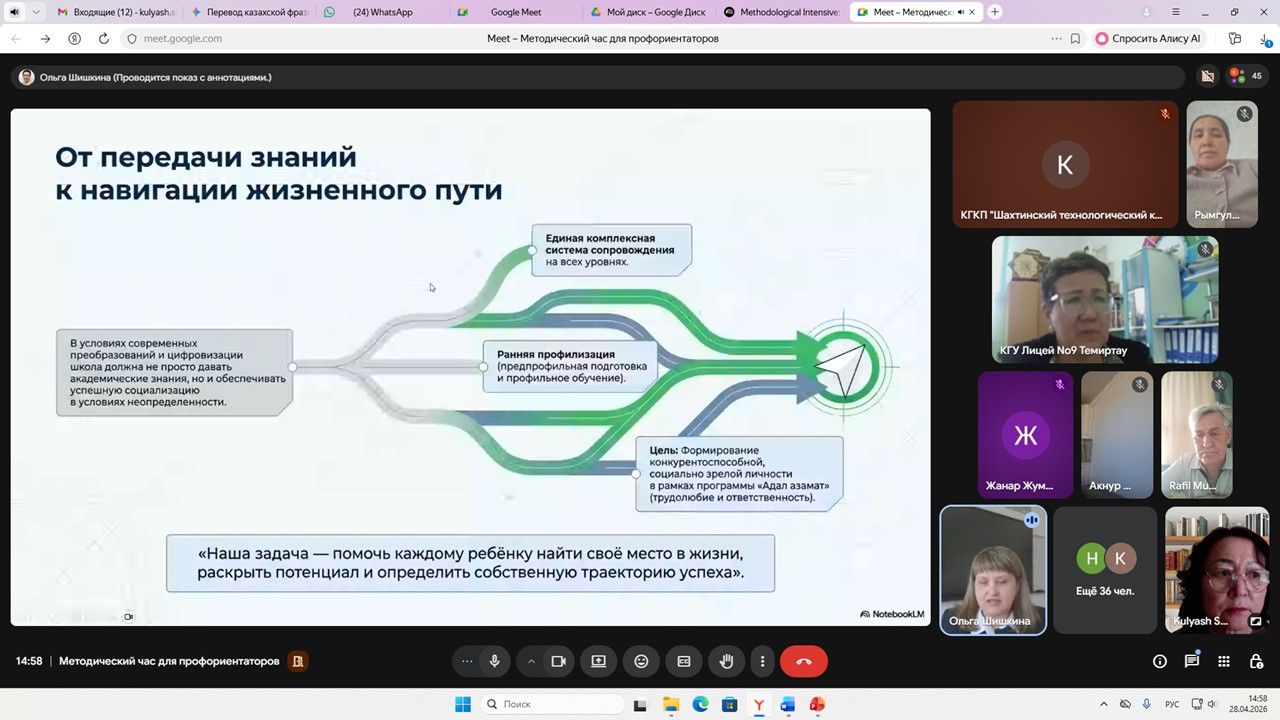The width and height of the screenshot is (1280, 720).
Task: Open the in-call chat panel
Action: [1192, 661]
